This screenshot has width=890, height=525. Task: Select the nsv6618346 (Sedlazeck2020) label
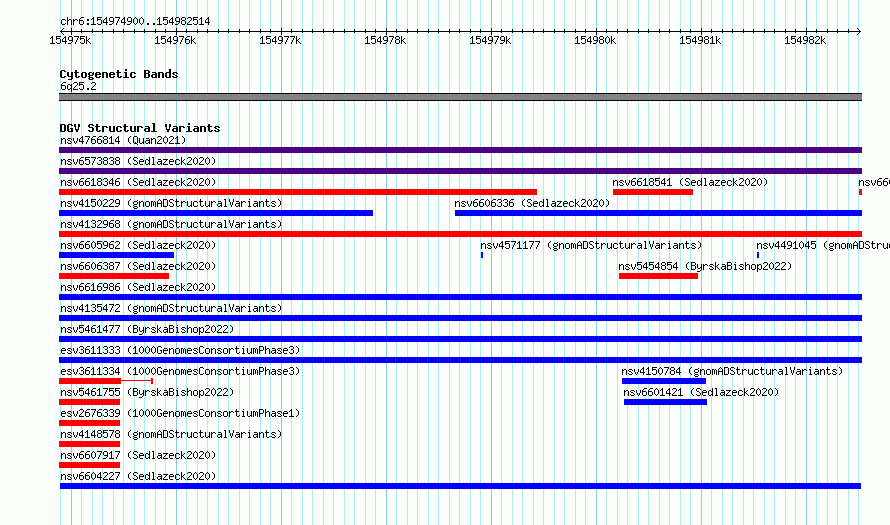138,182
